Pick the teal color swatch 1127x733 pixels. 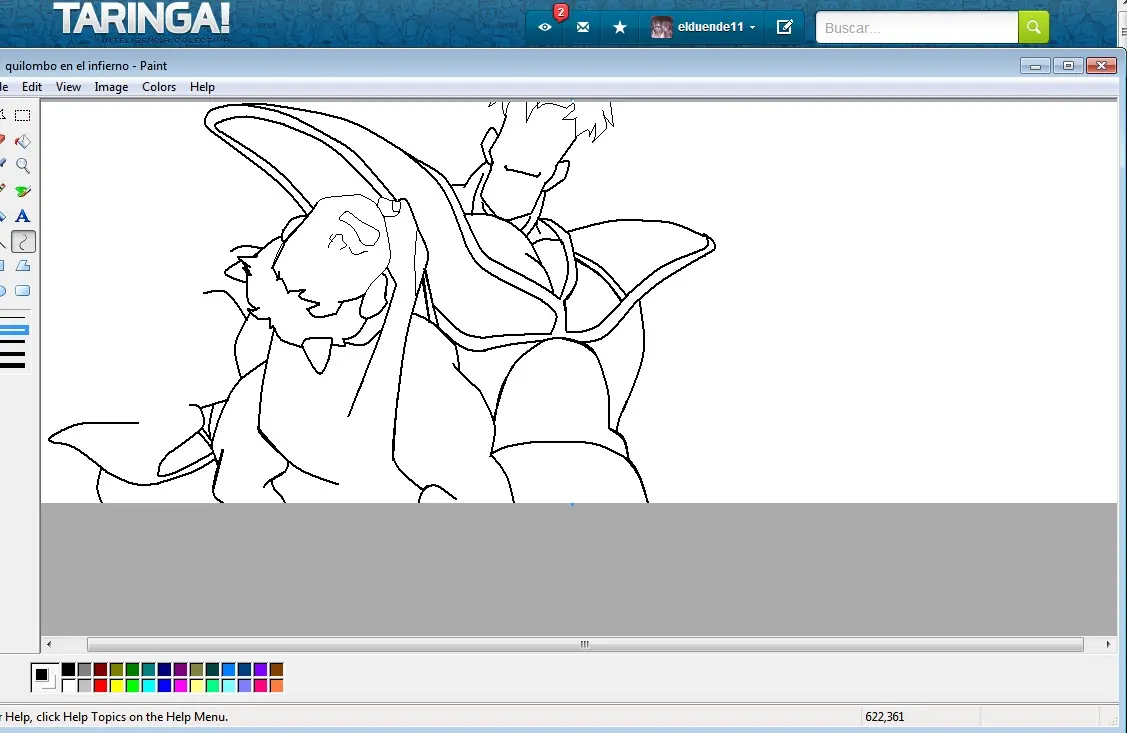pos(148,670)
